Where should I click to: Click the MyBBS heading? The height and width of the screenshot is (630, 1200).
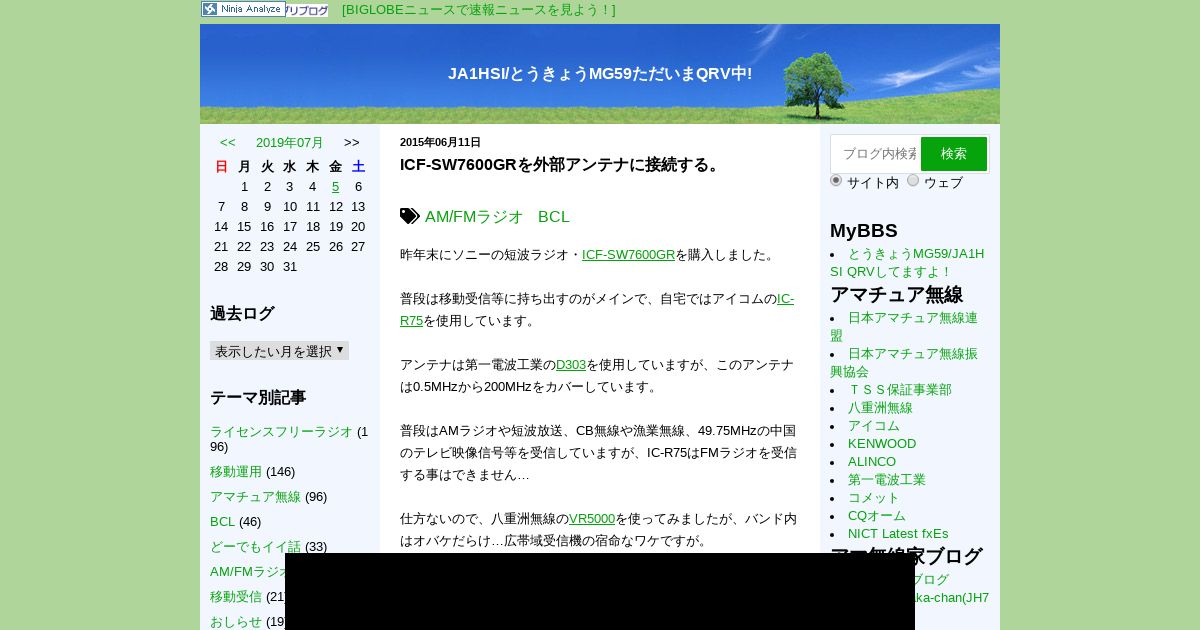pyautogui.click(x=864, y=230)
